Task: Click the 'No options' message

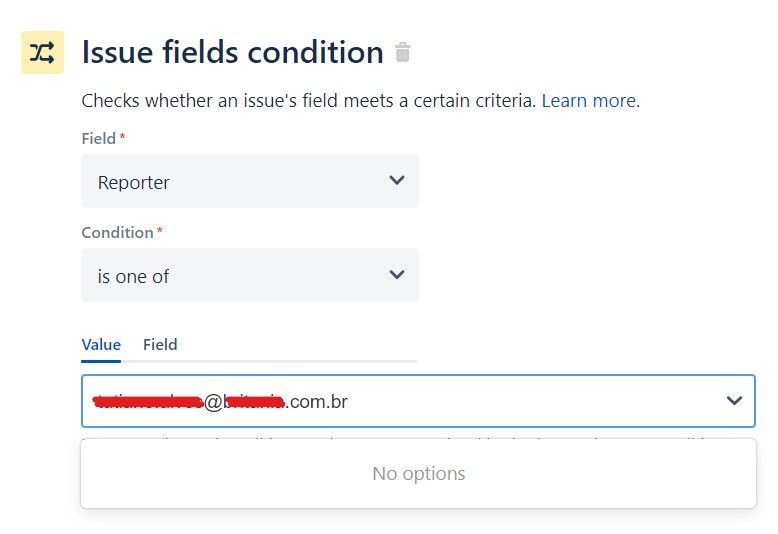Action: point(419,473)
